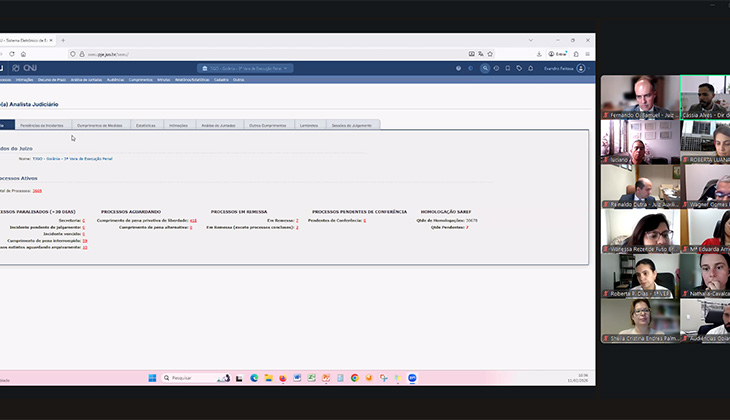Select Wanessa Rezende video thumbnail
Image resolution: width=730 pixels, height=420 pixels.
coord(640,231)
